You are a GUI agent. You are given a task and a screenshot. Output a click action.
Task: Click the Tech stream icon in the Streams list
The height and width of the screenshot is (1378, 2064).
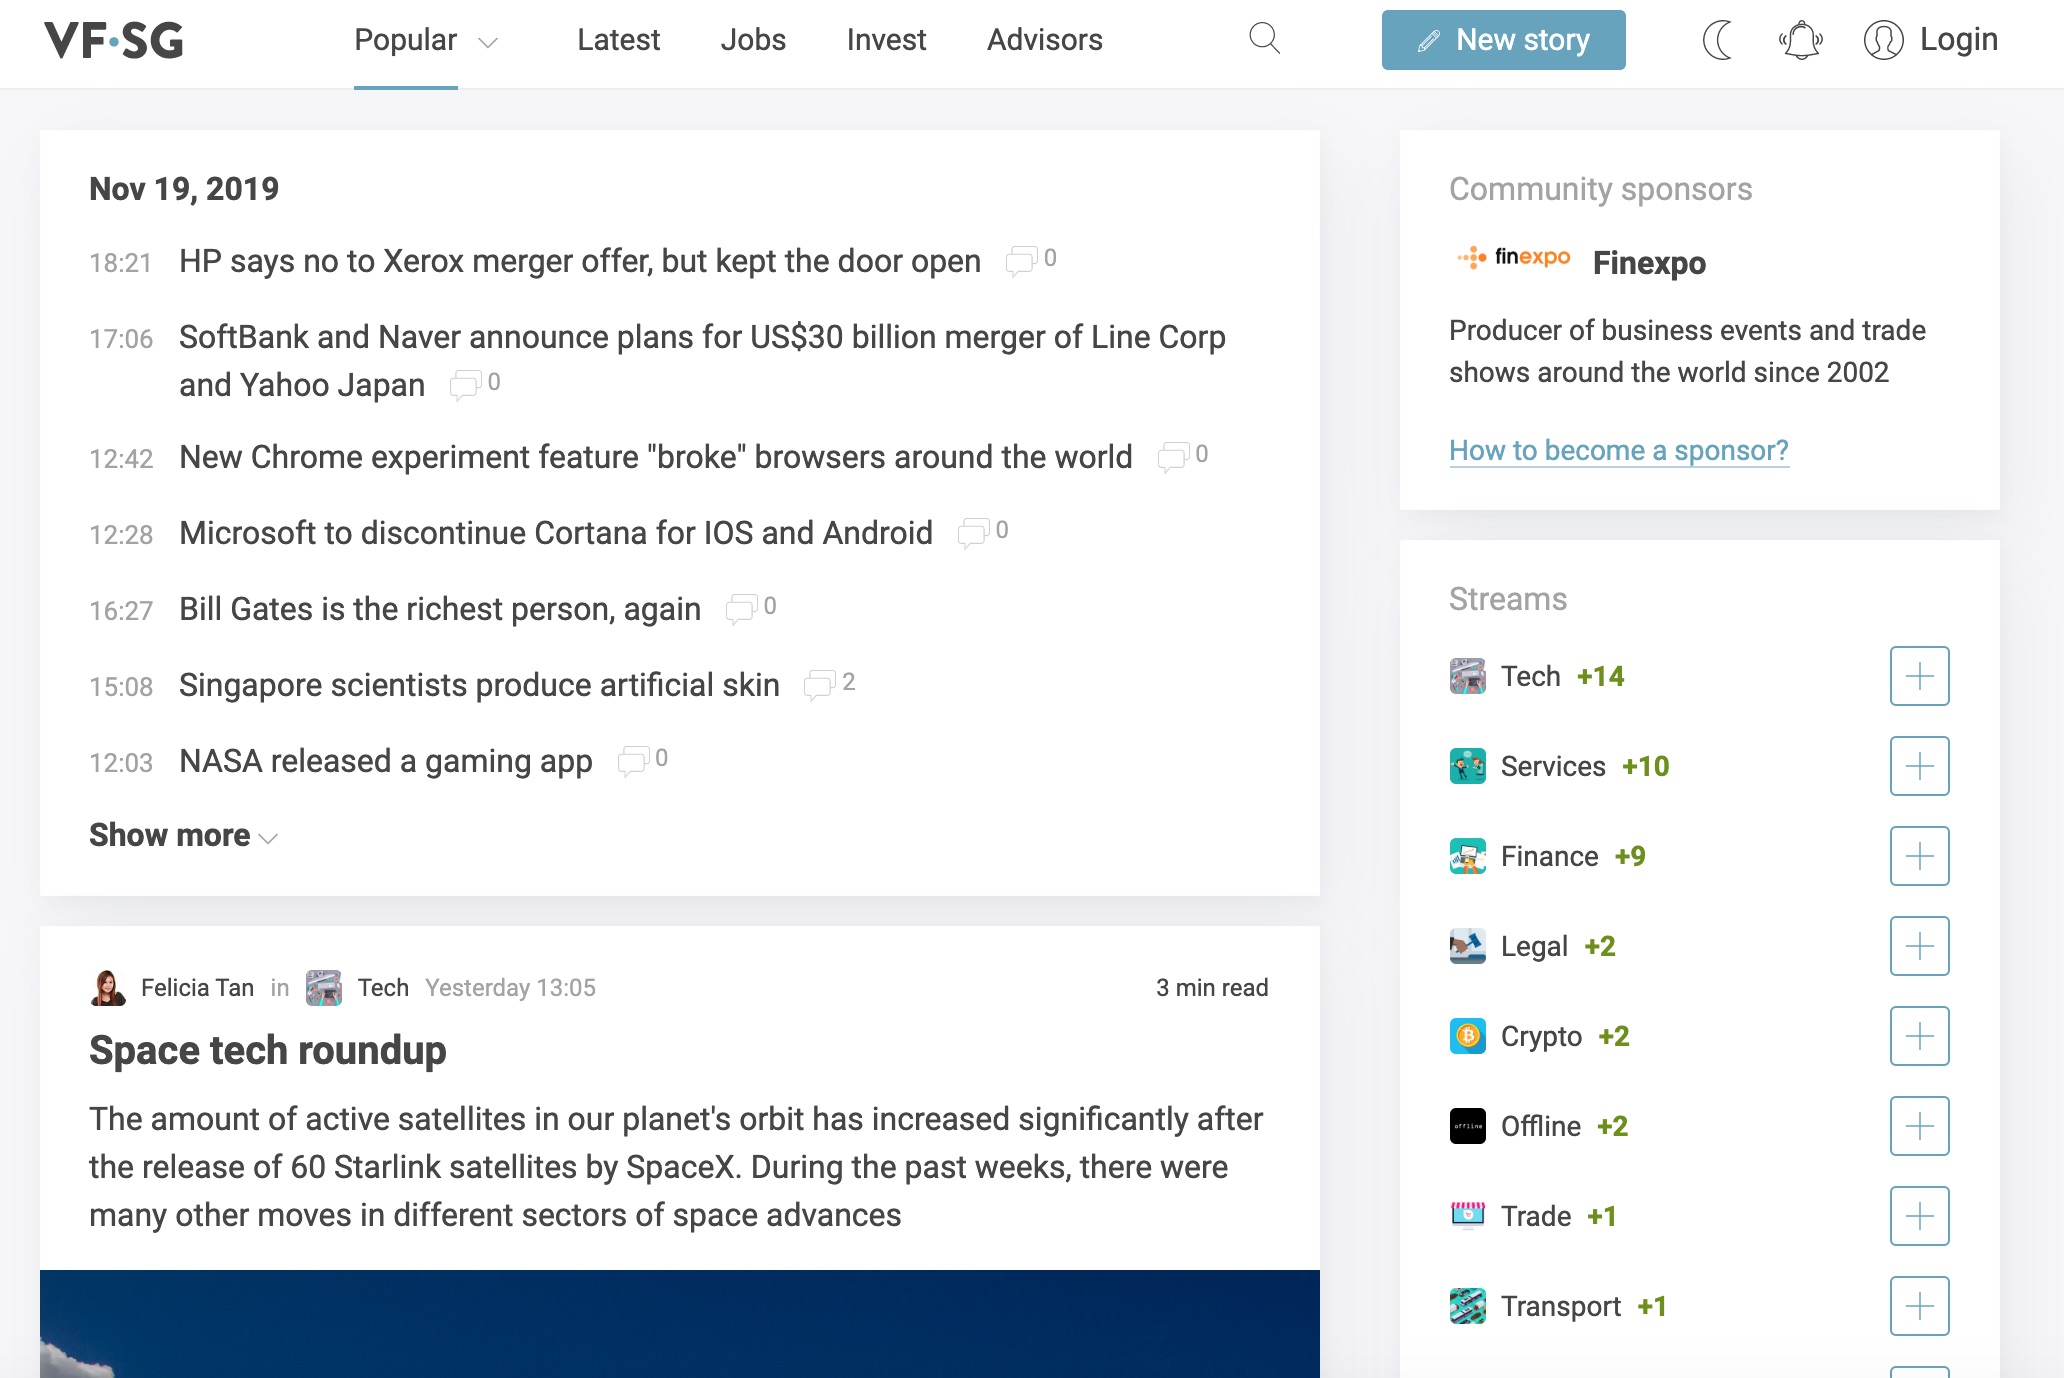pos(1467,676)
